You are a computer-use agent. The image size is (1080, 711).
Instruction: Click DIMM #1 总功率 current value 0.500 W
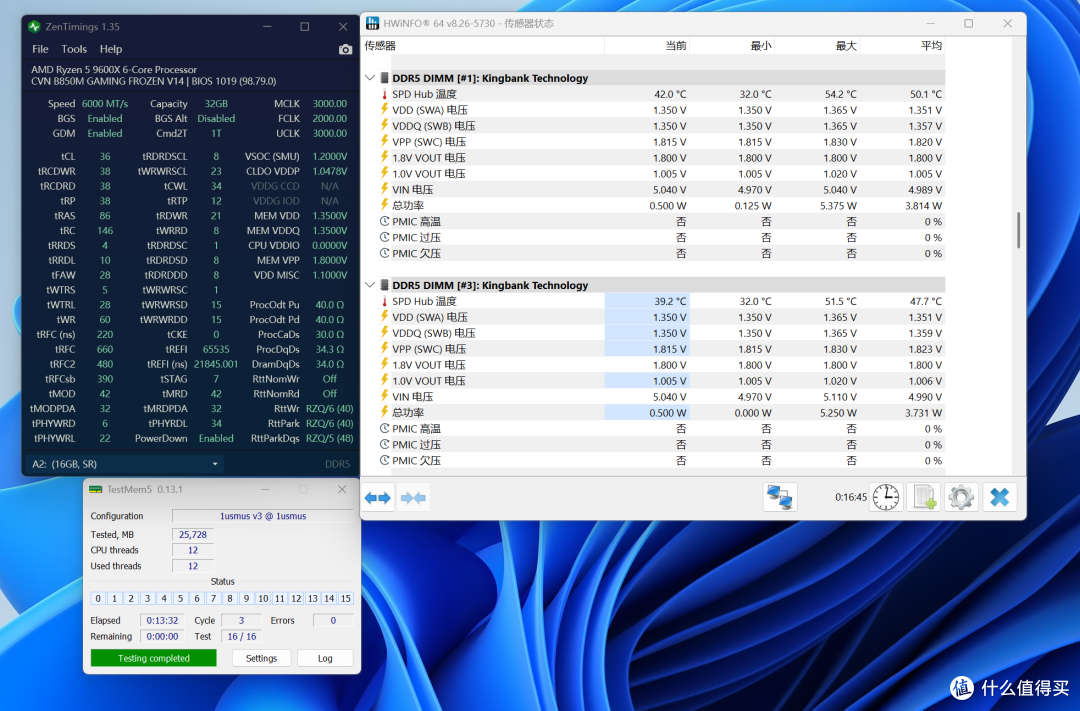(x=667, y=205)
